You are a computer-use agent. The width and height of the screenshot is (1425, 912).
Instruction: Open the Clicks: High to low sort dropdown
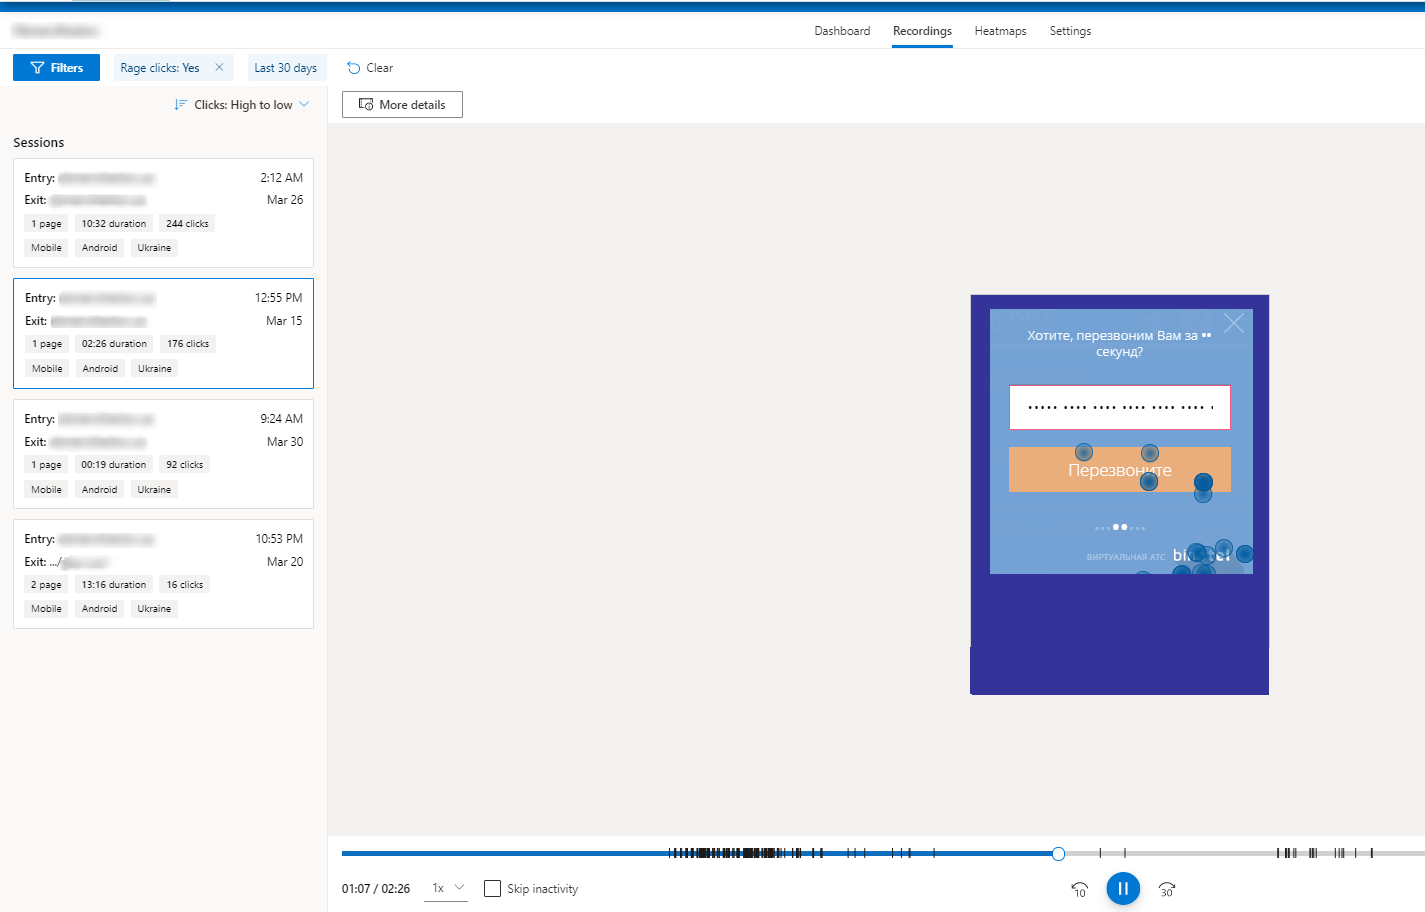point(242,105)
